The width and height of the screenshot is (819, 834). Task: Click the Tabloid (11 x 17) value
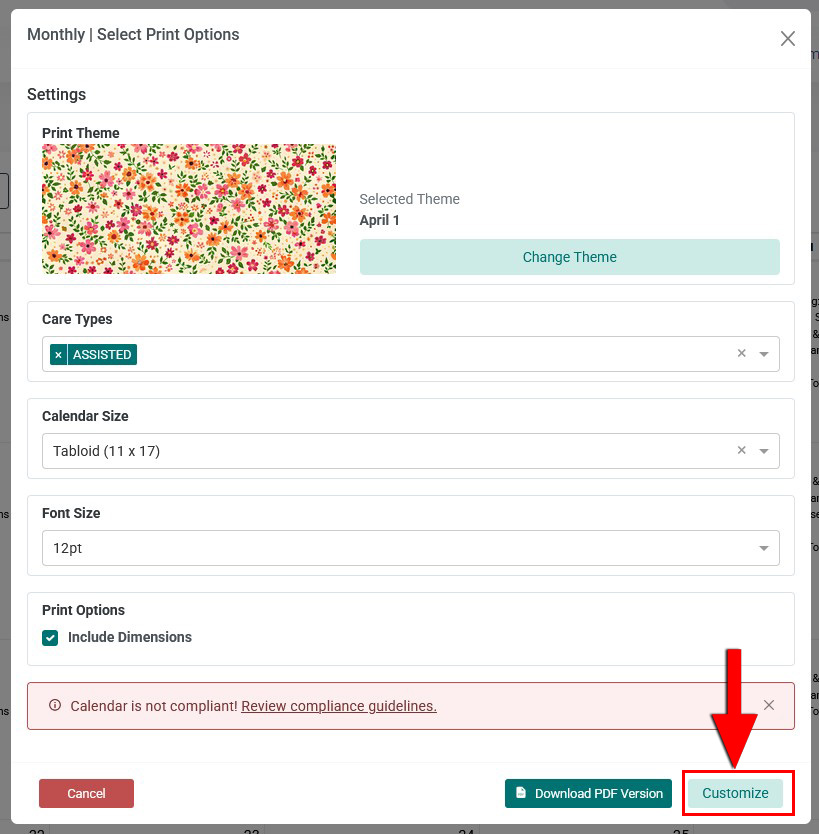(106, 451)
